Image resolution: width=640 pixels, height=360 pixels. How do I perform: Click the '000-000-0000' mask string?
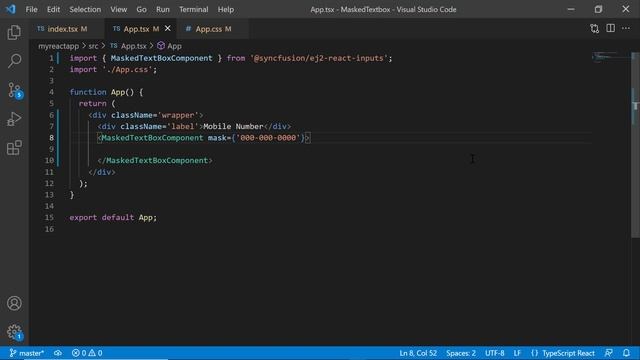coord(268,138)
